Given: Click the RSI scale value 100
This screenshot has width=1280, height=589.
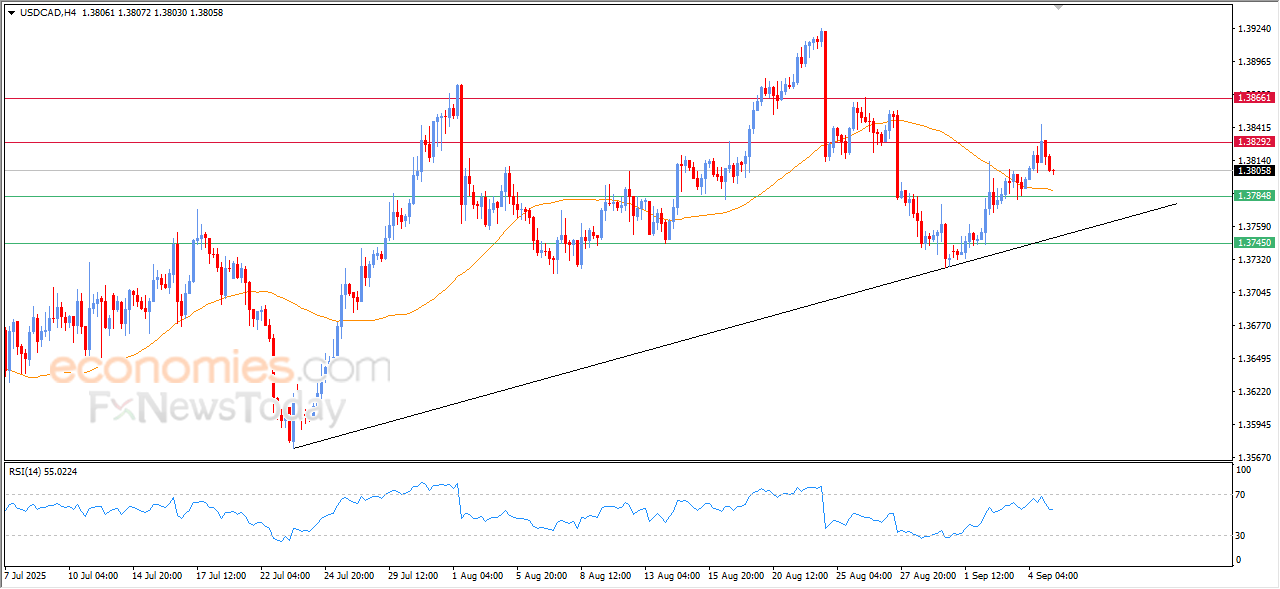Looking at the screenshot, I should (1244, 469).
